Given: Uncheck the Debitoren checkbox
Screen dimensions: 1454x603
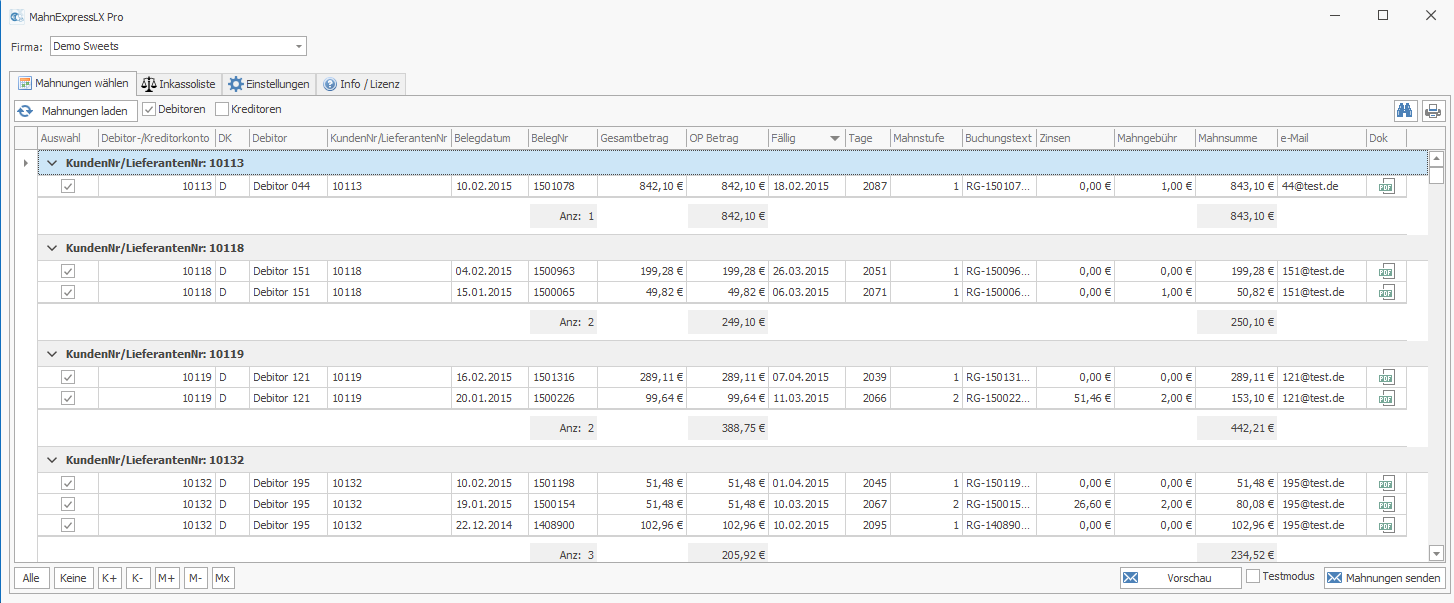Looking at the screenshot, I should 149,109.
